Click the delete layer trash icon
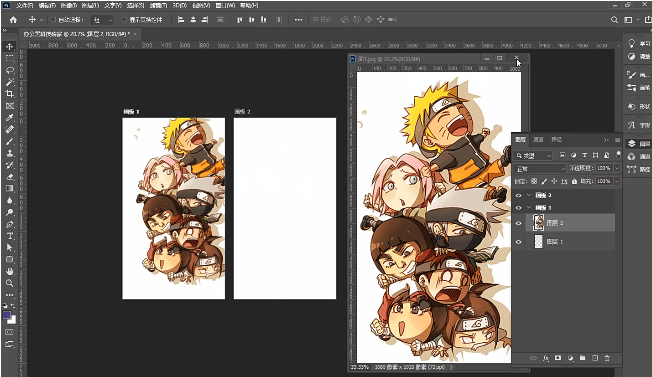This screenshot has height=377, width=652. coord(607,358)
